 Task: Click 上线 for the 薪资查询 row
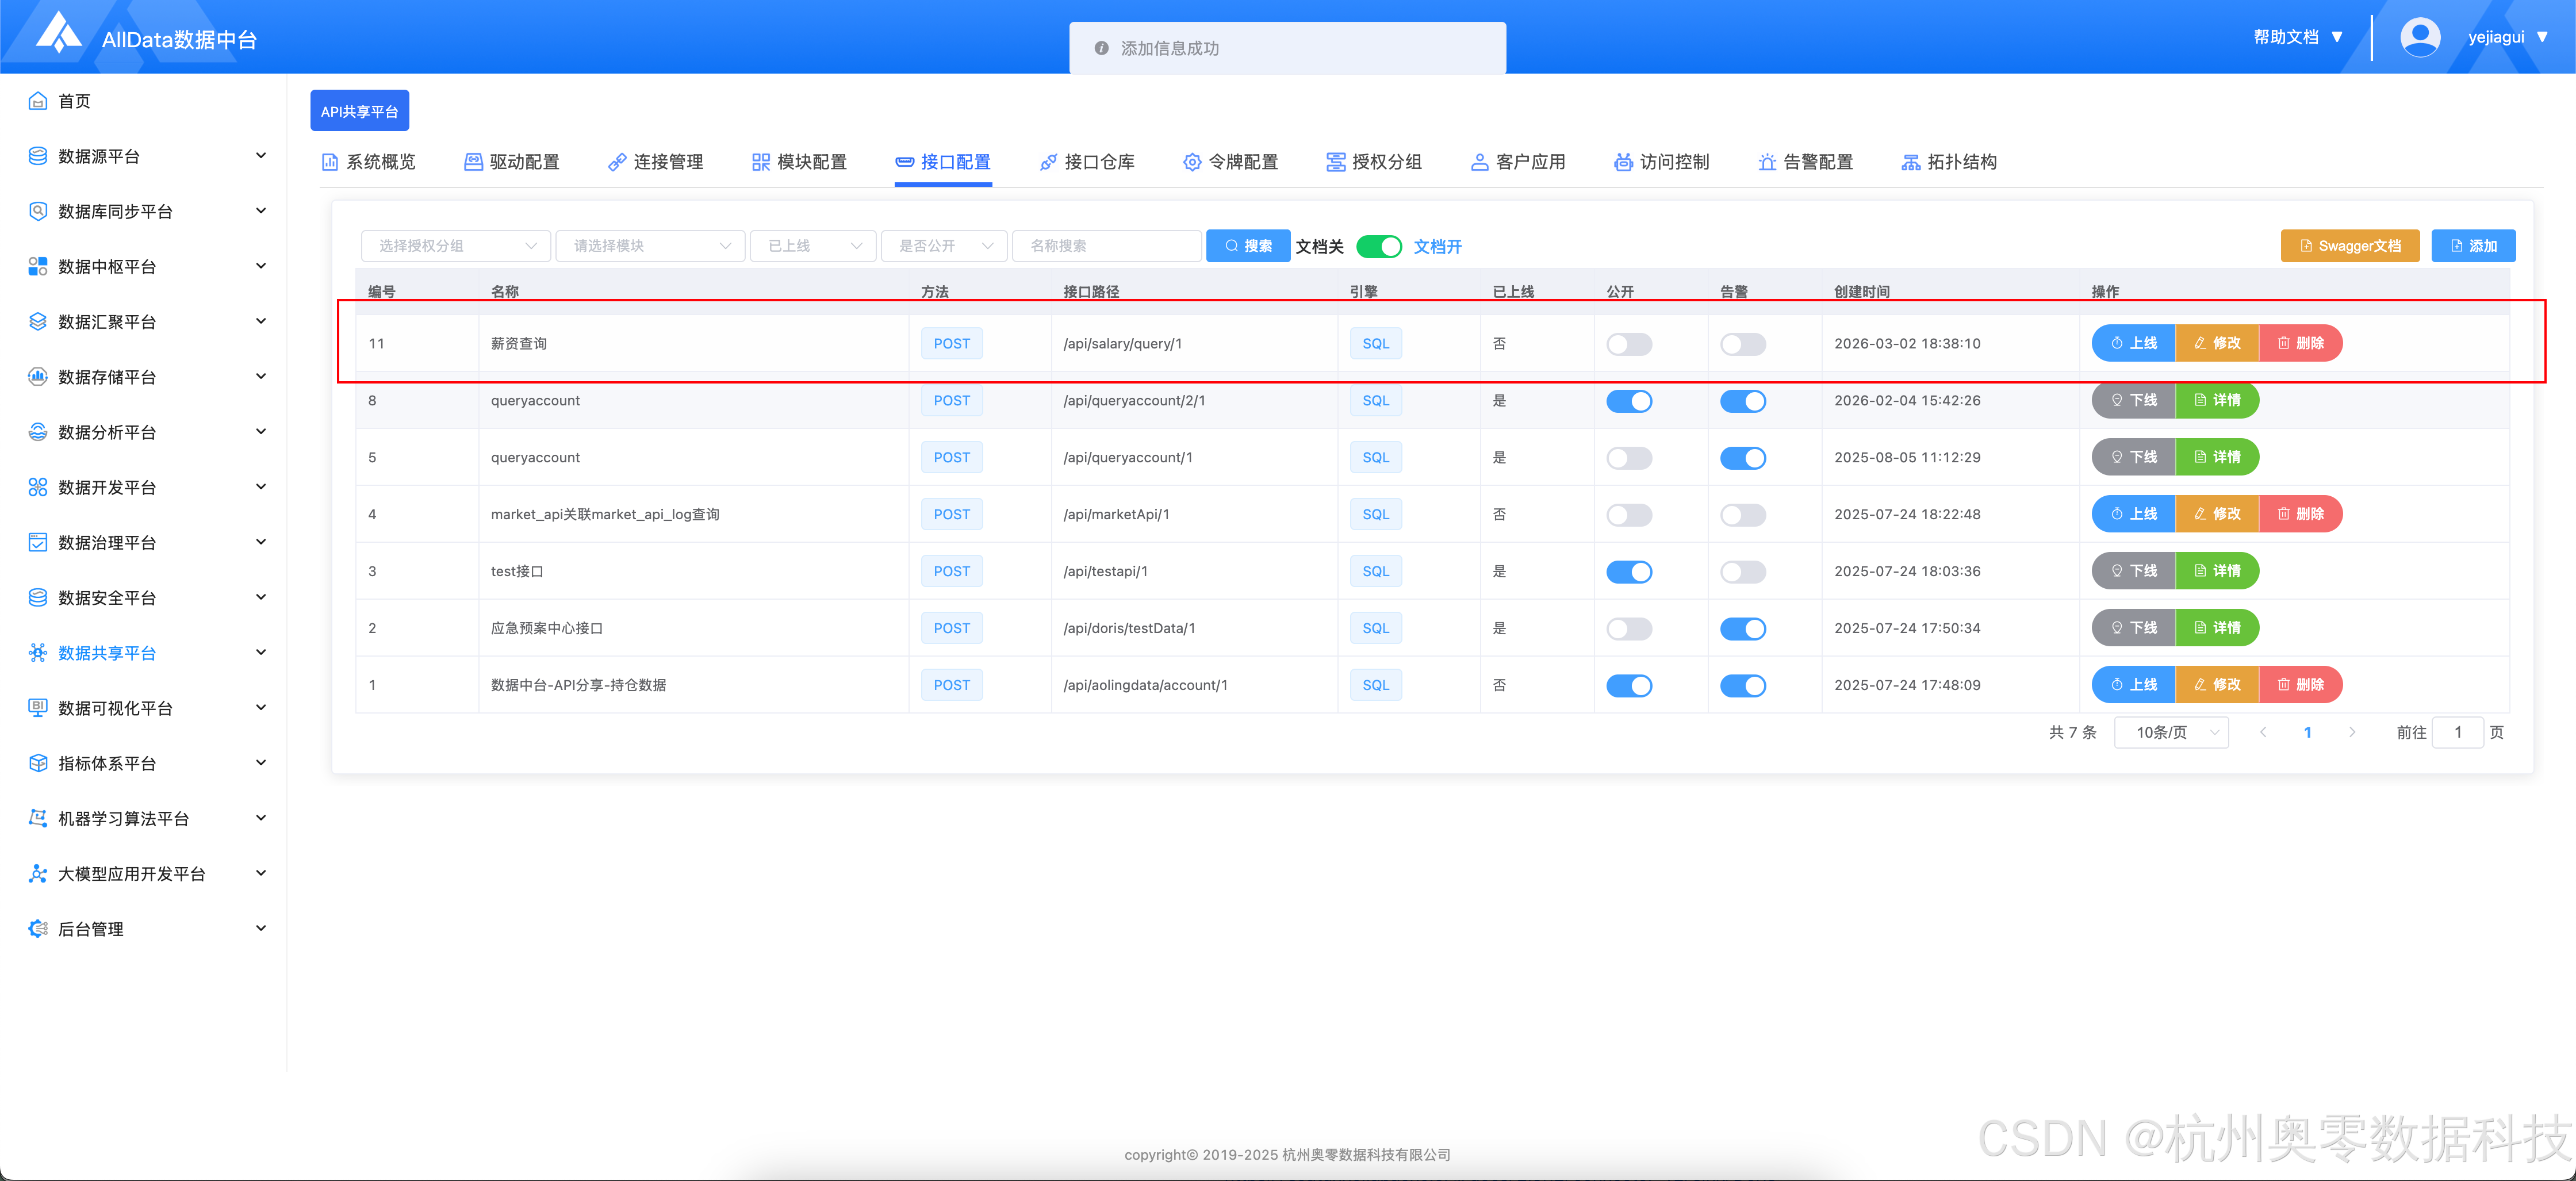2133,343
